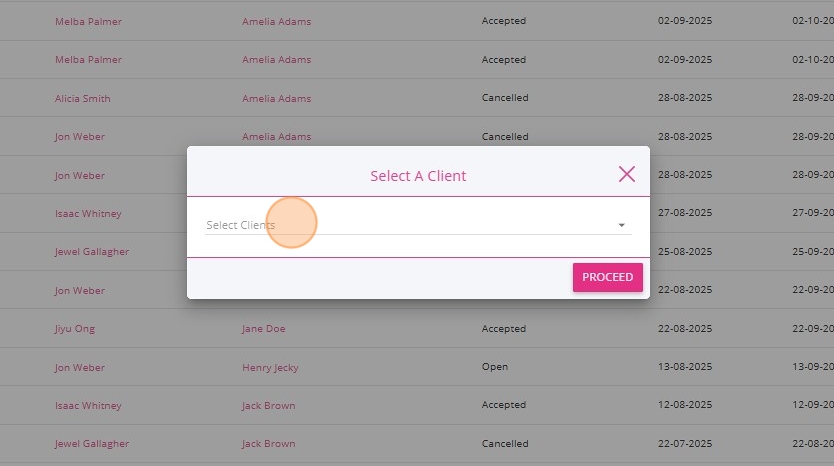Open Jewel Gallagher in the 22-07-2025 row
The image size is (834, 466).
[x=92, y=444]
